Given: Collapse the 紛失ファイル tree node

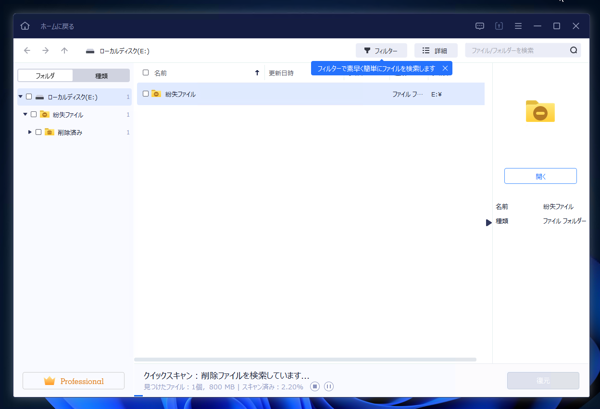Looking at the screenshot, I should coord(25,114).
